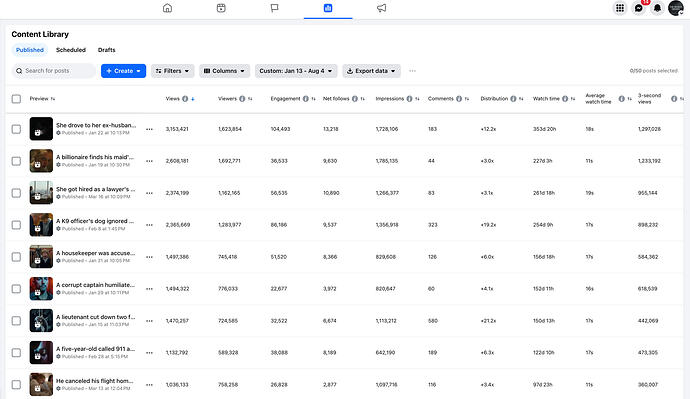Click the Engagement column header

[285, 99]
